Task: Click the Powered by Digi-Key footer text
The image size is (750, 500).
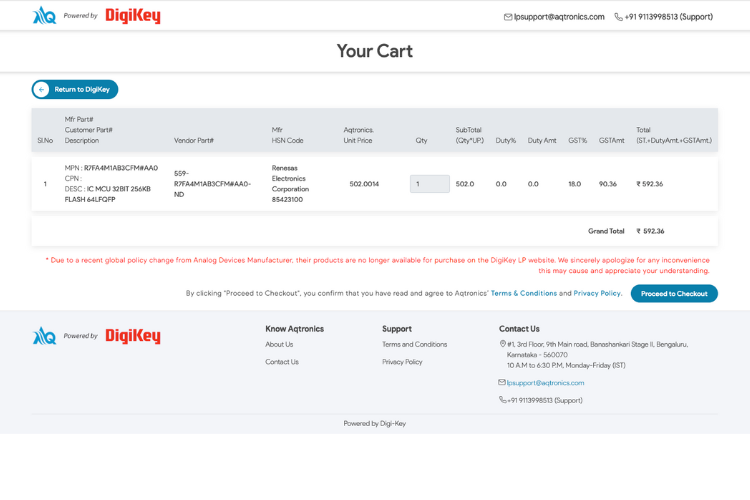Action: click(x=375, y=423)
